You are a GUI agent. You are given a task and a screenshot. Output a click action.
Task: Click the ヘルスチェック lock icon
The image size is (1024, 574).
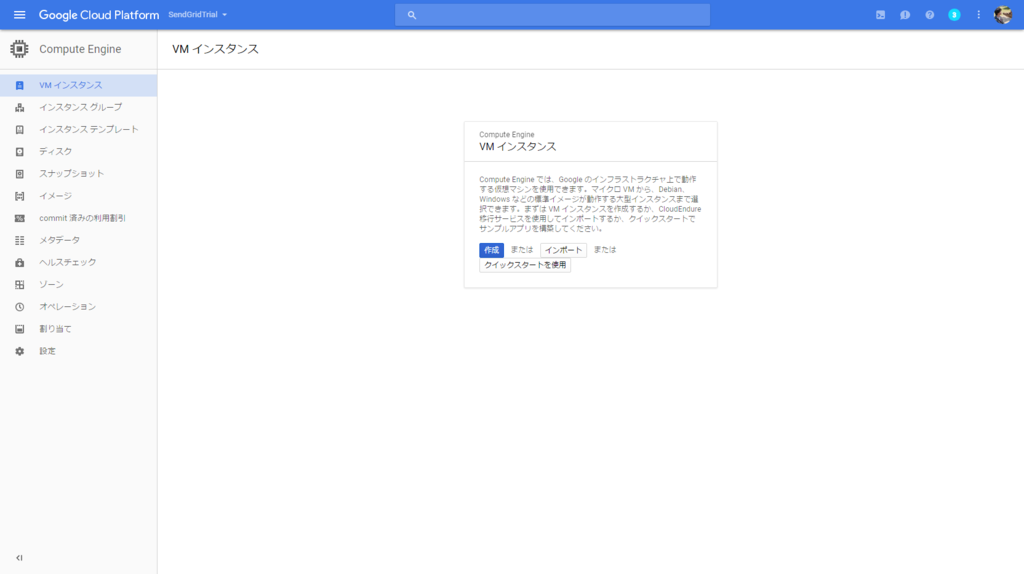[20, 263]
